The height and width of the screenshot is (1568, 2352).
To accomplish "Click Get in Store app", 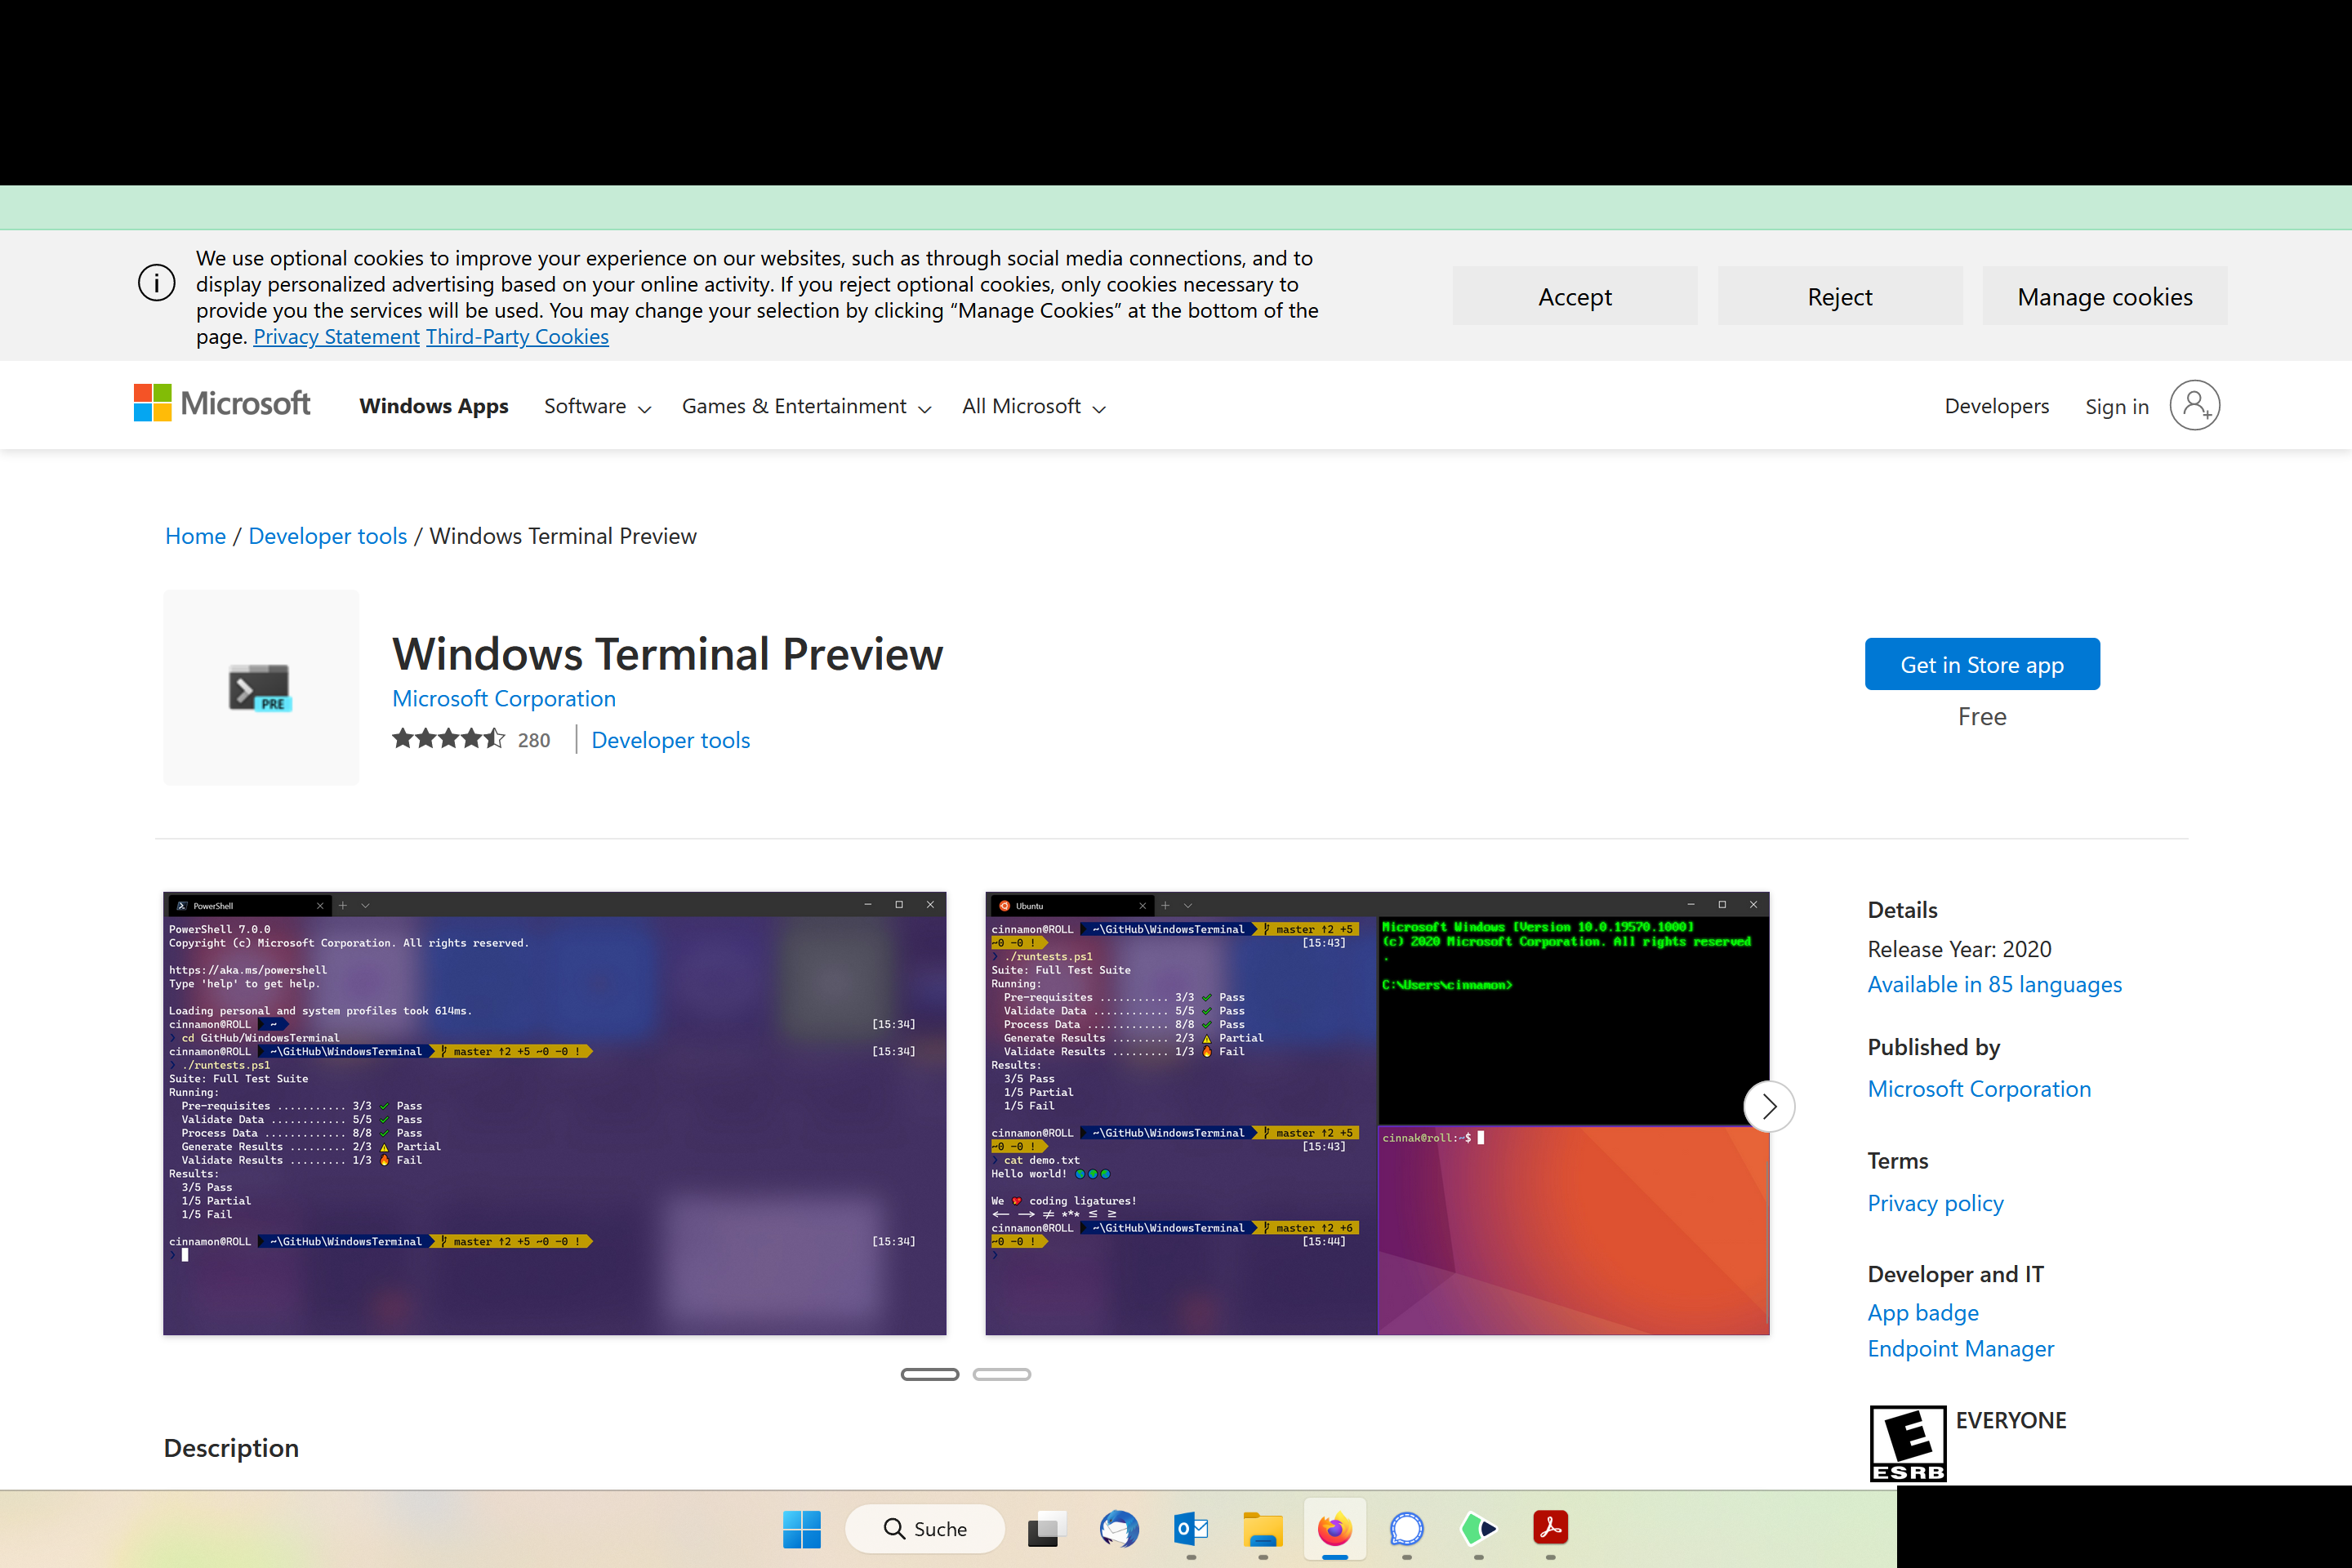I will 1982,664.
